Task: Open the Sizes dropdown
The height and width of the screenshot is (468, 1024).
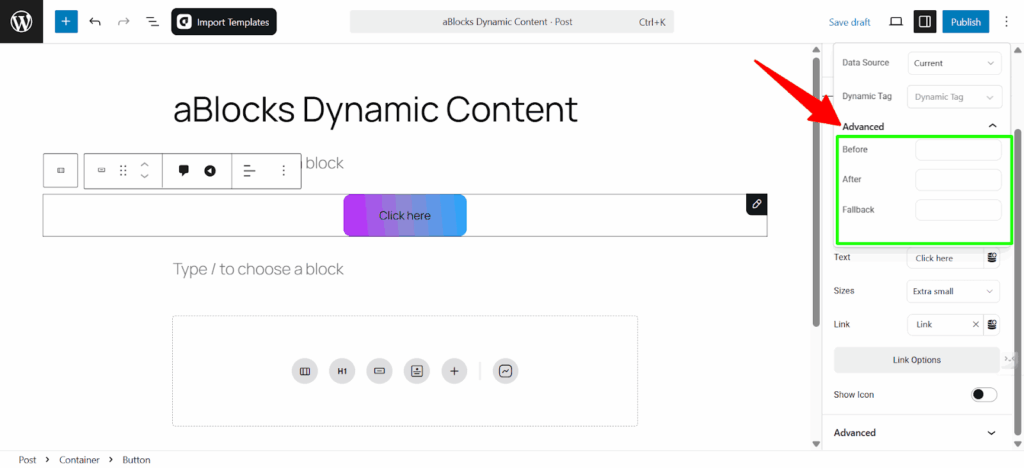Action: click(x=953, y=291)
